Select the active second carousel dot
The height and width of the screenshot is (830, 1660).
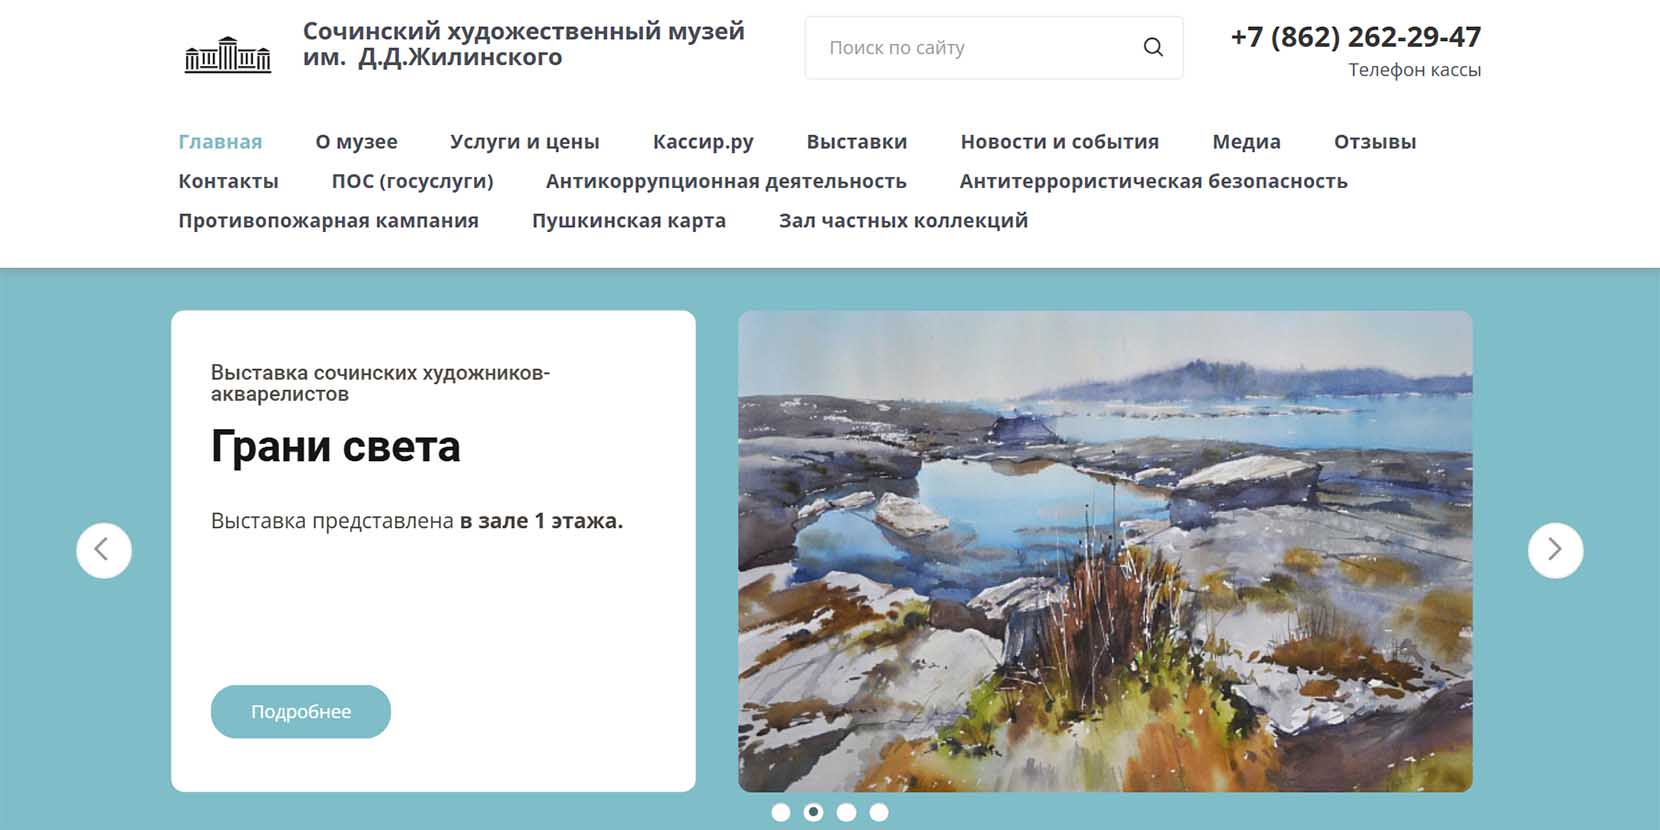click(814, 812)
